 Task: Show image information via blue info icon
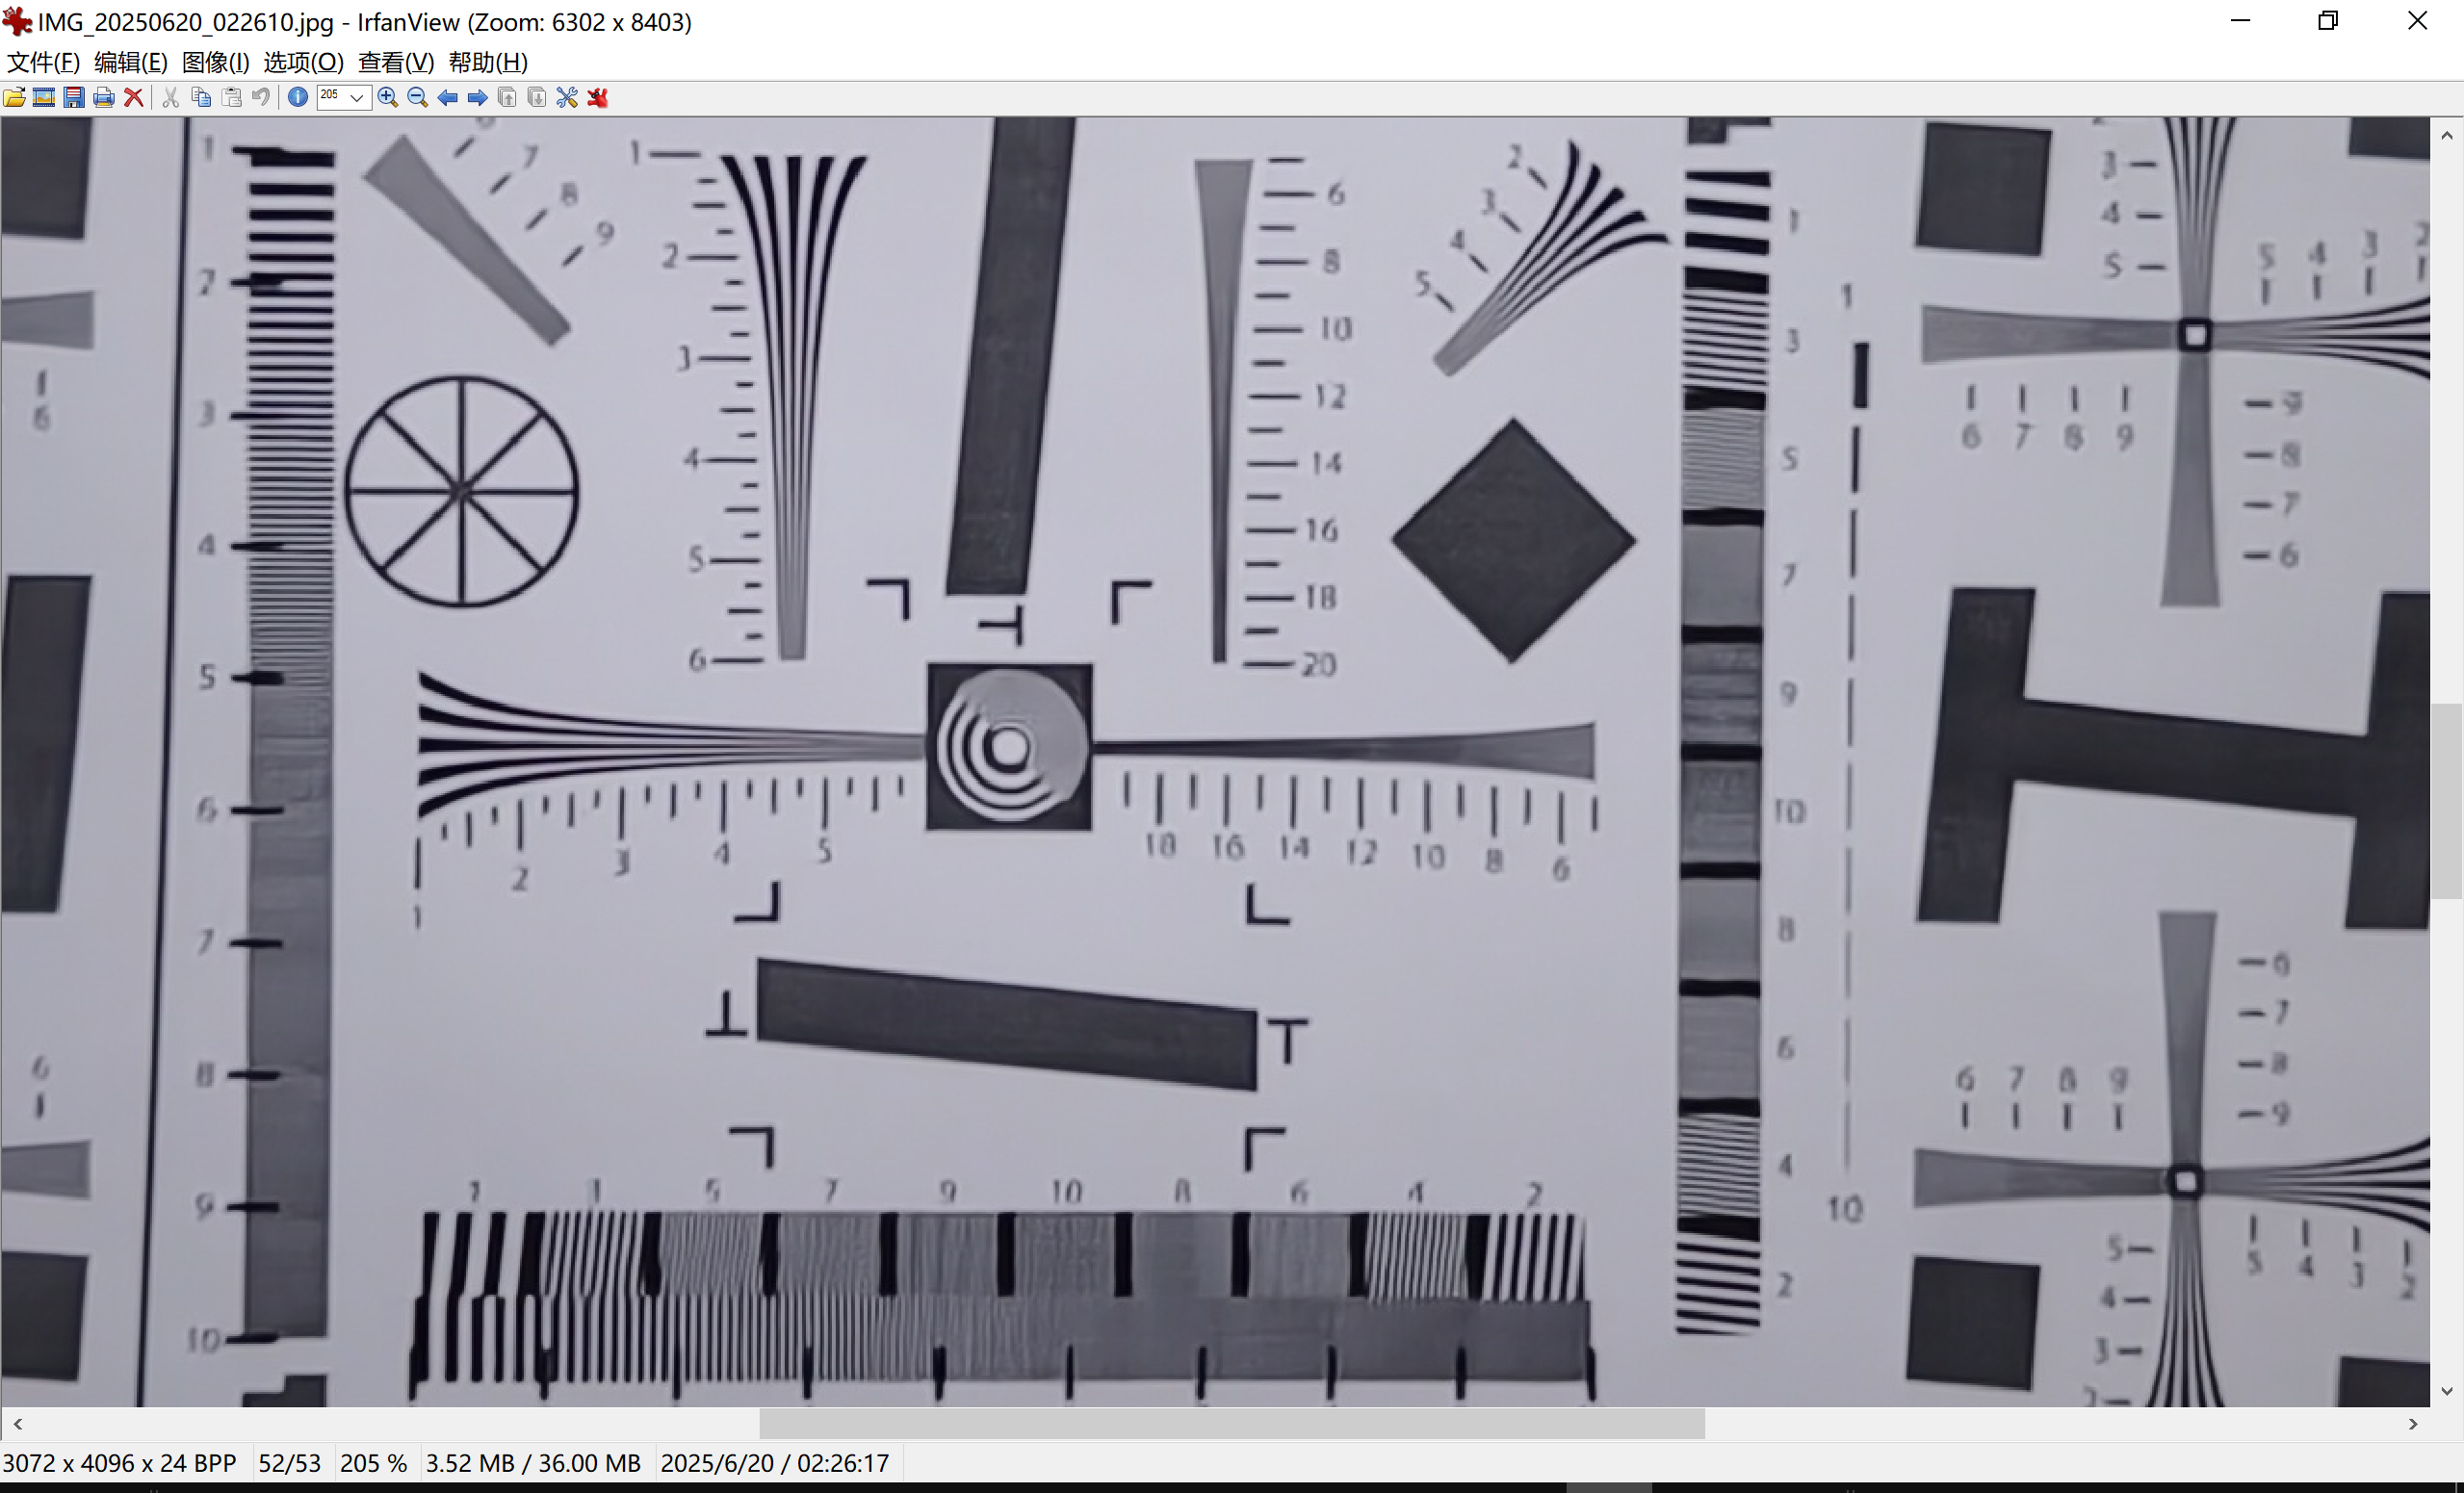(298, 97)
